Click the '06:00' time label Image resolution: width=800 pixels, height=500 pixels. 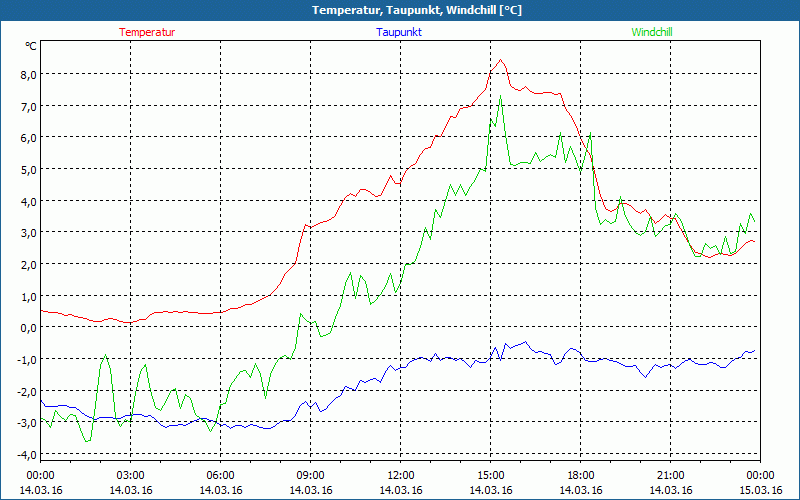coord(220,476)
